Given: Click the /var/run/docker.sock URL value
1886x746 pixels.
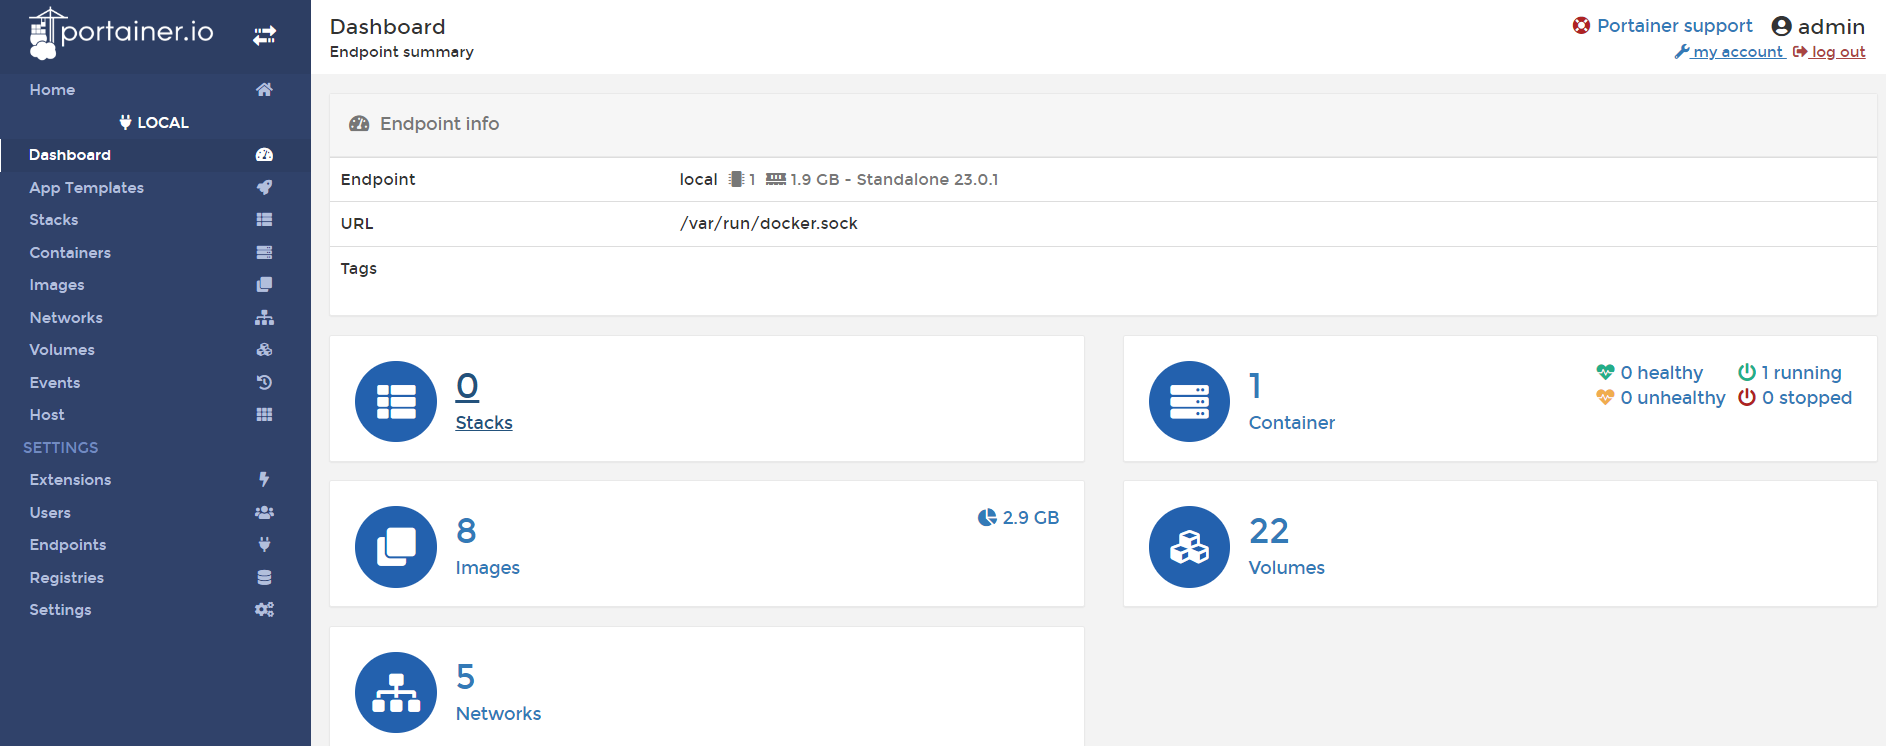Looking at the screenshot, I should click(x=769, y=224).
